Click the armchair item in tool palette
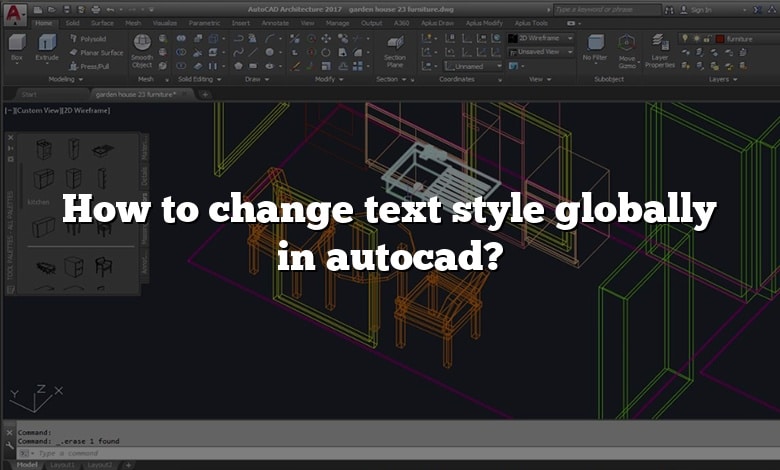The height and width of the screenshot is (470, 780). tap(103, 267)
